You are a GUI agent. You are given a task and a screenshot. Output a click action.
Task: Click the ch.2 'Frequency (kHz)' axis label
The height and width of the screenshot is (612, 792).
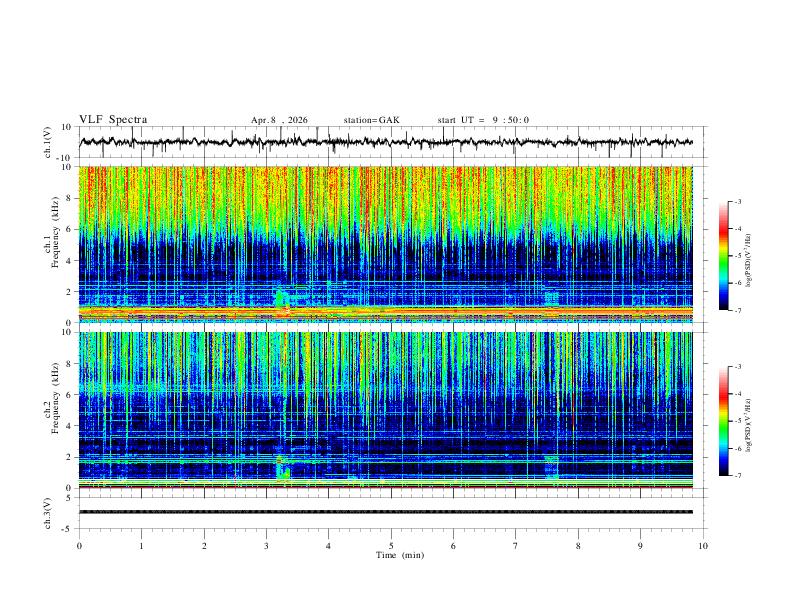[55, 398]
